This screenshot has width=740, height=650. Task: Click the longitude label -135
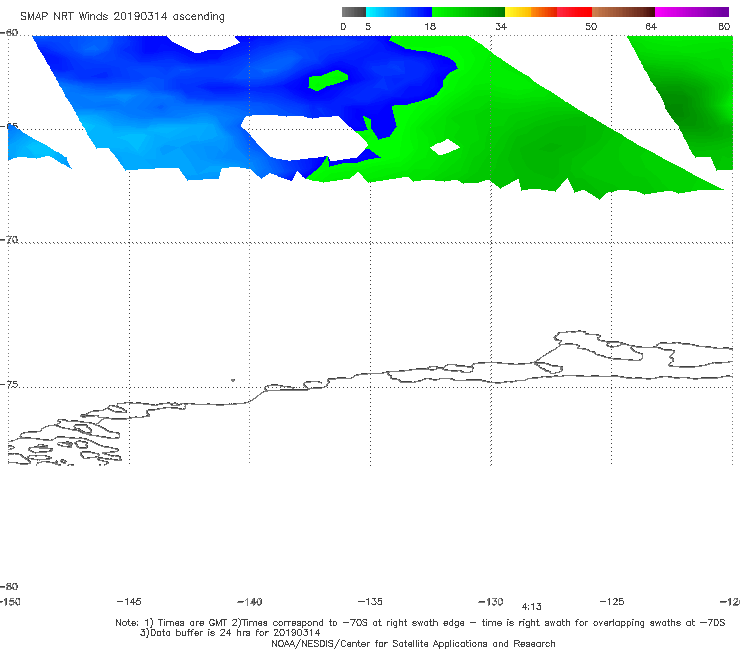click(370, 601)
